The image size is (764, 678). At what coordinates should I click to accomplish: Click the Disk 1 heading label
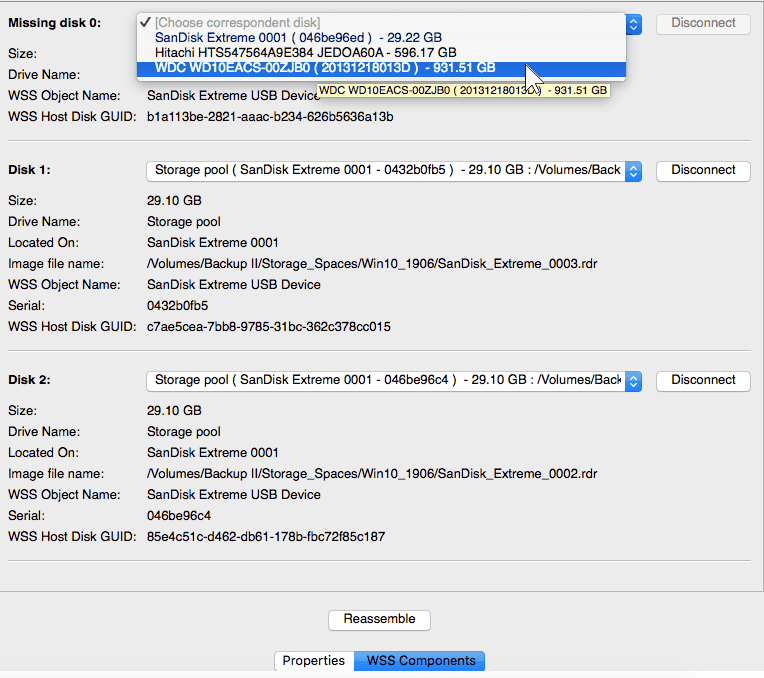click(x=29, y=170)
